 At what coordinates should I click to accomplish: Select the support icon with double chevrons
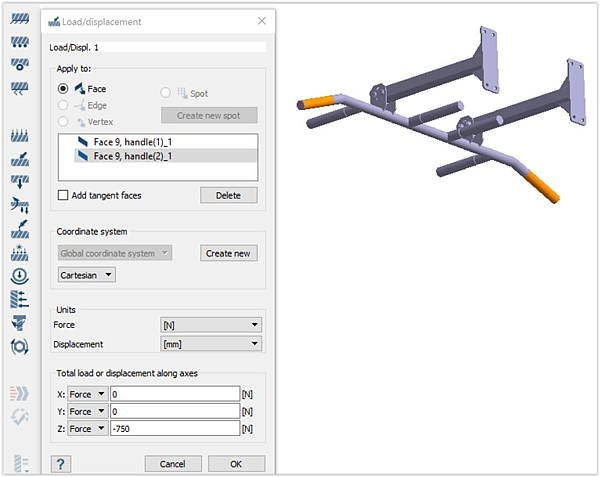click(x=20, y=88)
